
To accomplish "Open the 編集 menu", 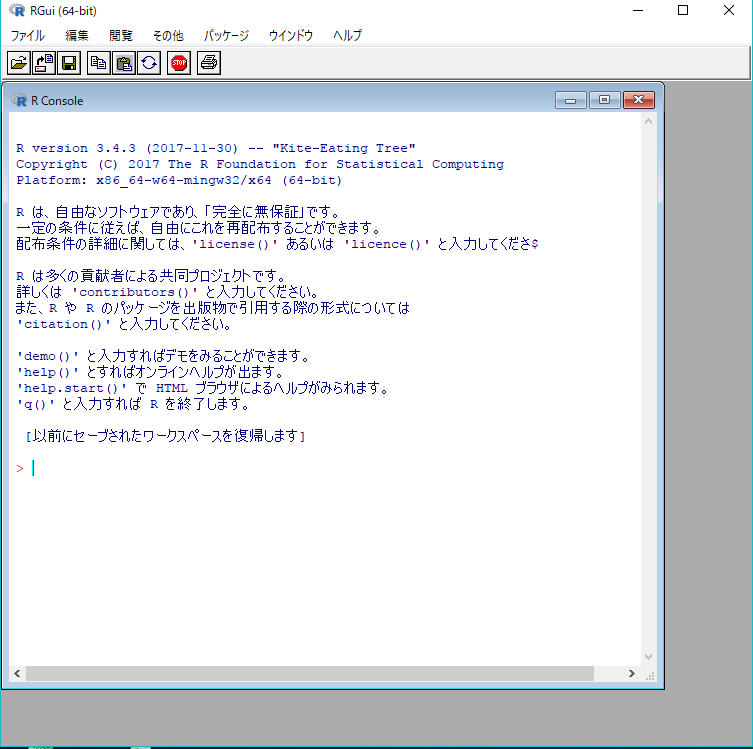I will 77,36.
